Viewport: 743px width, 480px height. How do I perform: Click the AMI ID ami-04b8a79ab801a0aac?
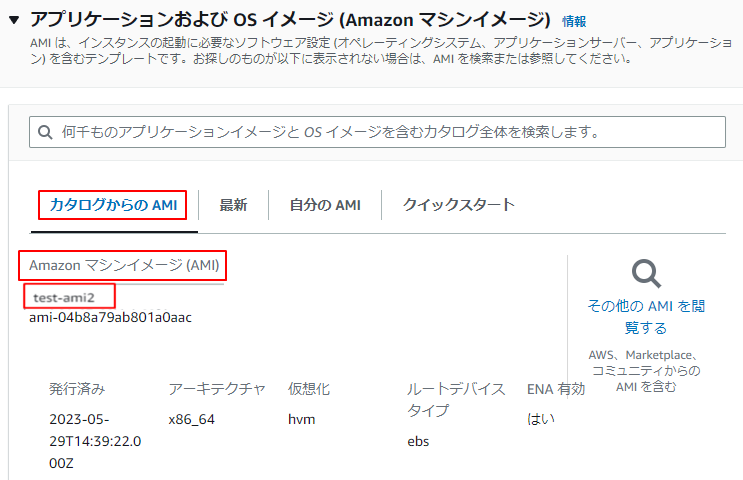pos(110,318)
